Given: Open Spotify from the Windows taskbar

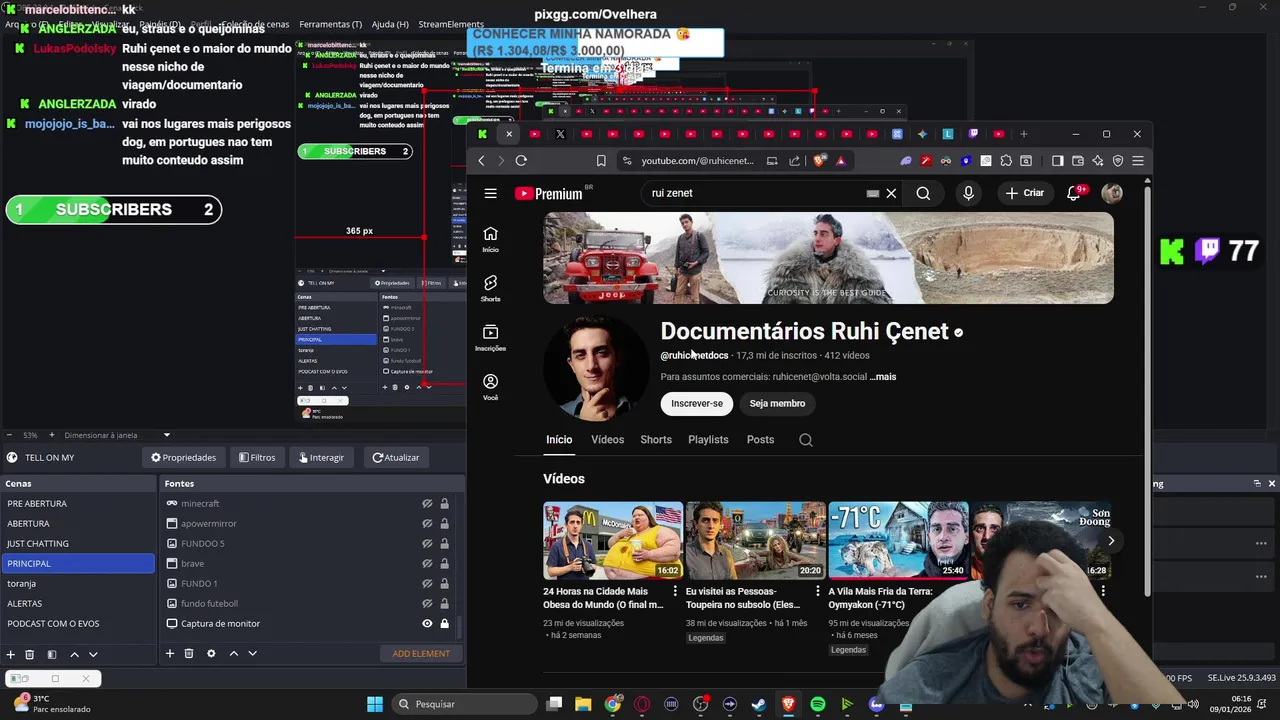Looking at the screenshot, I should click(x=818, y=705).
